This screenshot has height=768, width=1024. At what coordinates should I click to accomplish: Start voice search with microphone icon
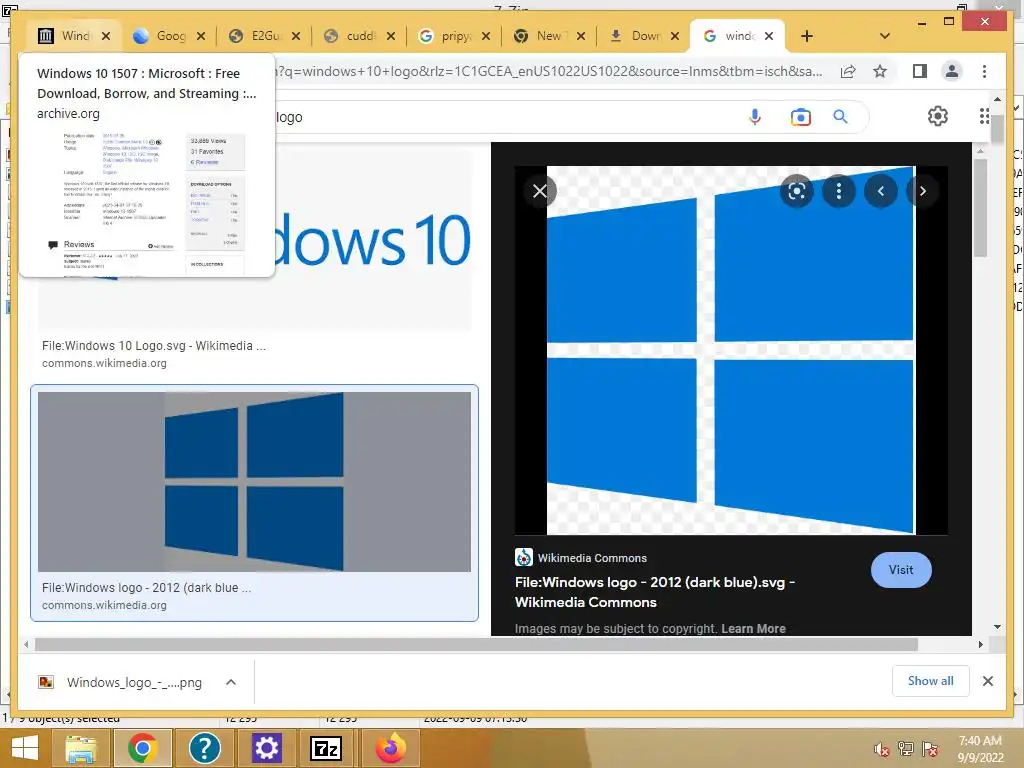point(755,117)
